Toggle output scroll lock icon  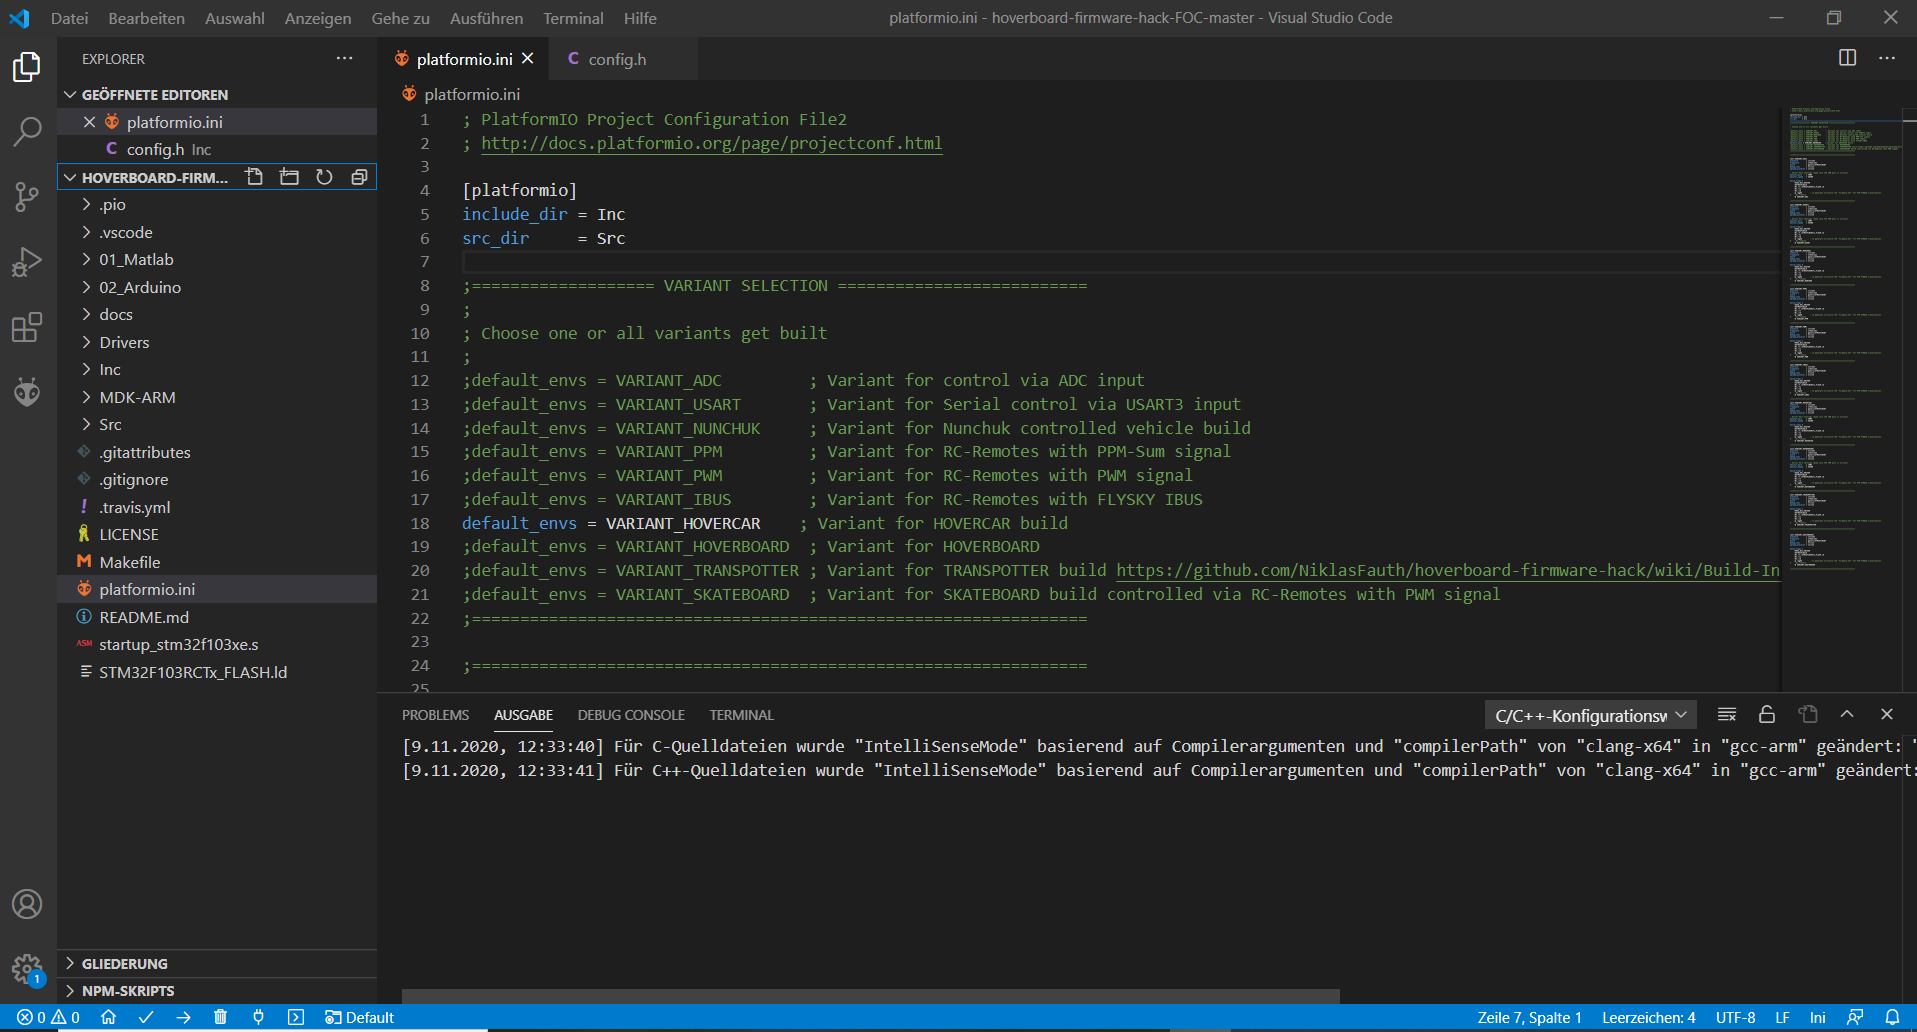click(1767, 715)
